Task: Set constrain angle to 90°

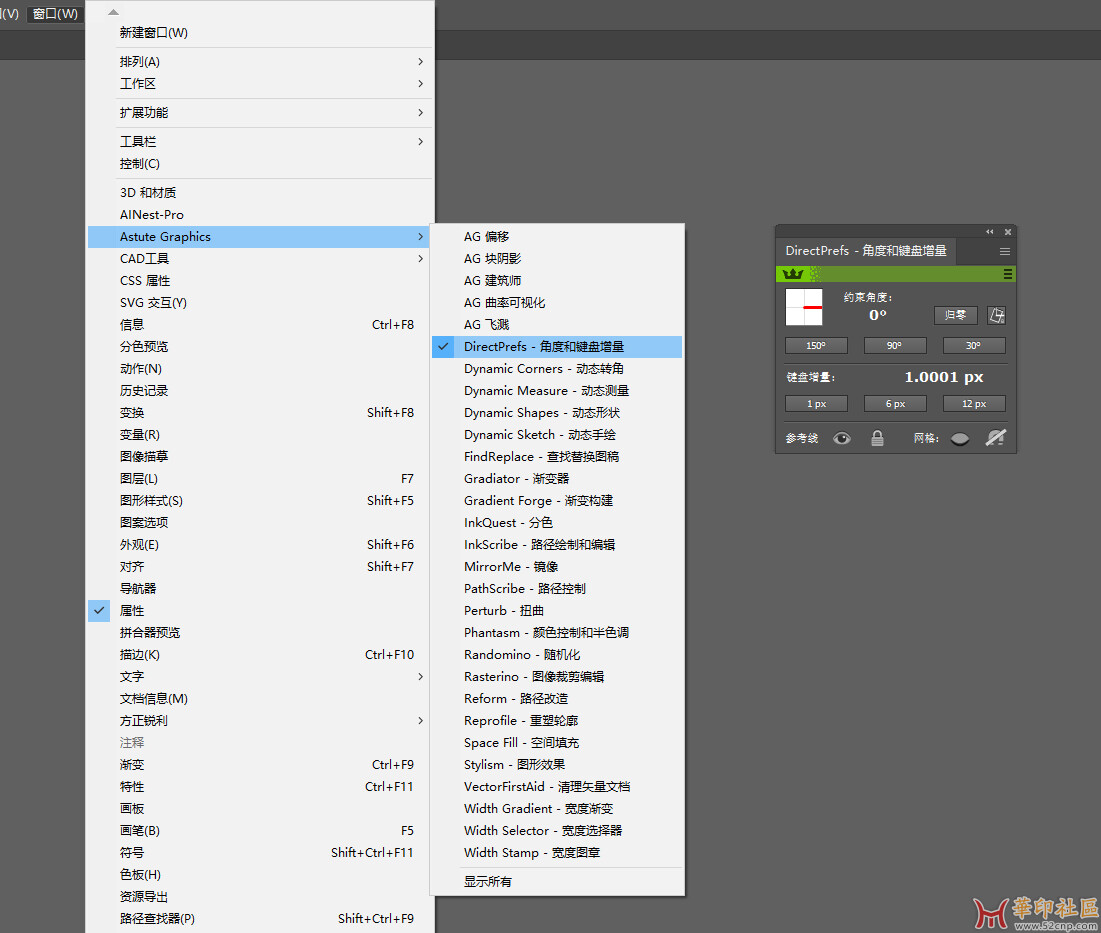Action: tap(895, 345)
